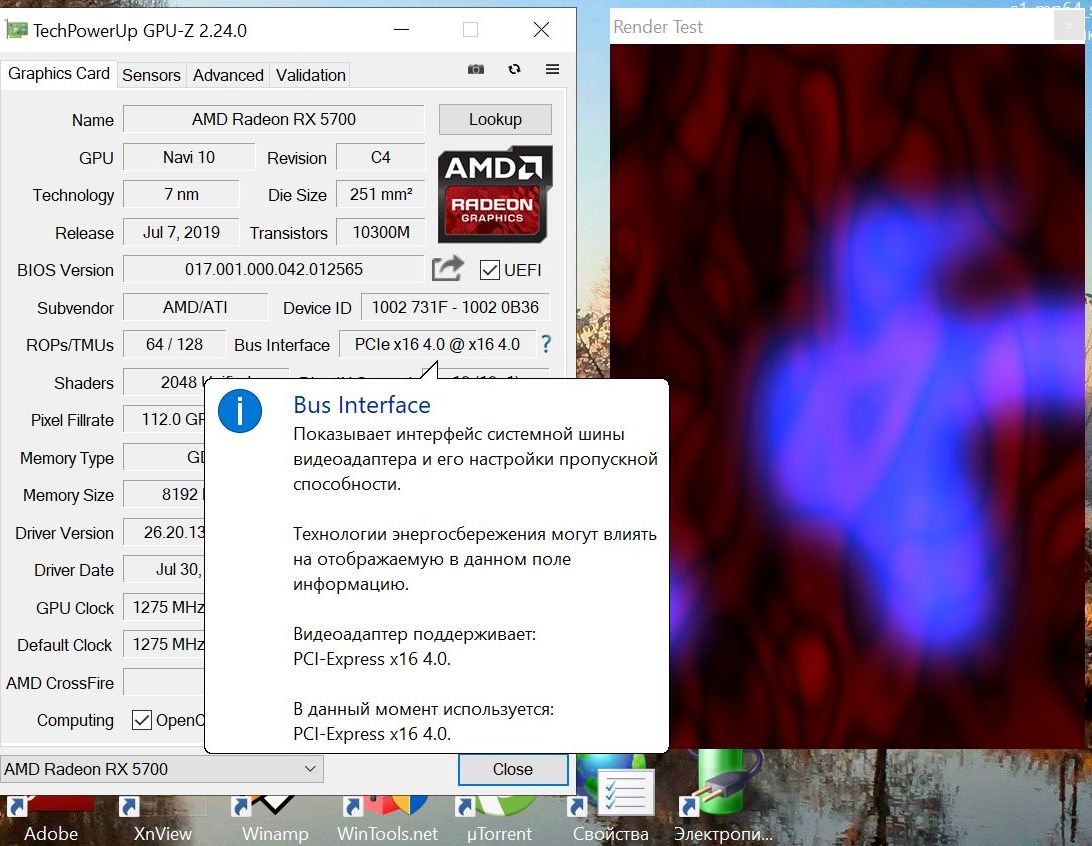Switch to the Sensors tab
Image resolution: width=1092 pixels, height=846 pixels.
[x=151, y=75]
